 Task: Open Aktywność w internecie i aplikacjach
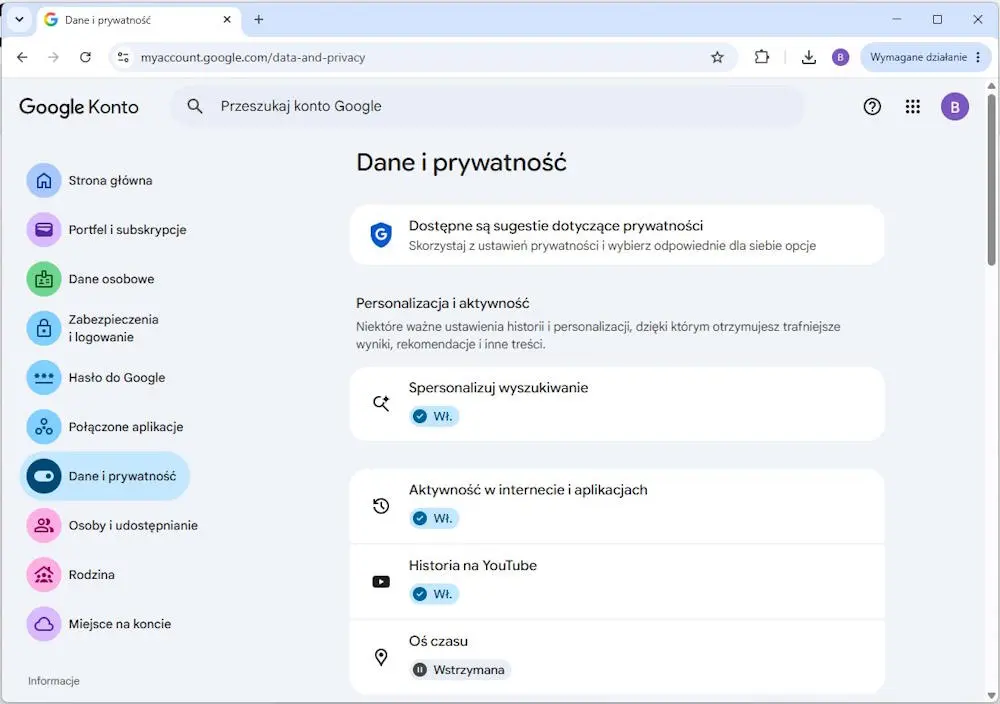click(617, 506)
